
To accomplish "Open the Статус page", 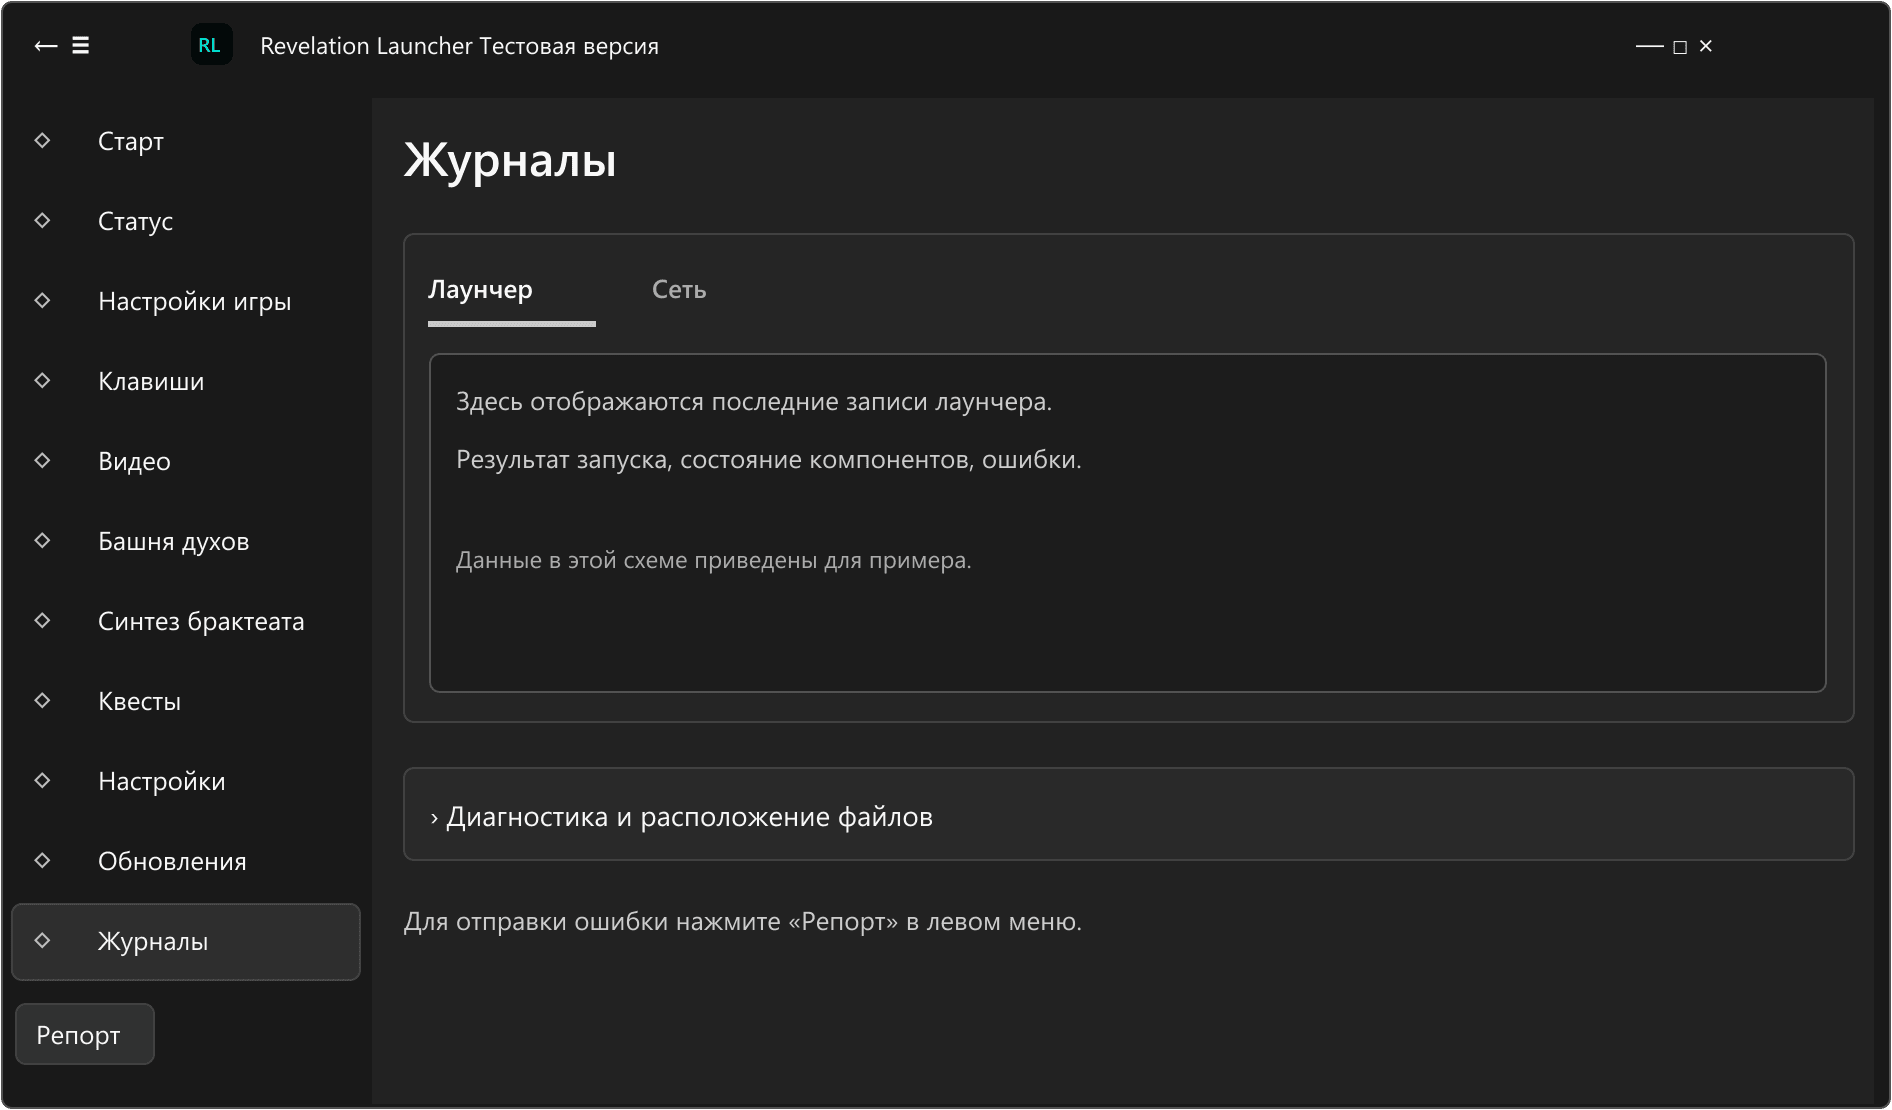I will (x=186, y=222).
